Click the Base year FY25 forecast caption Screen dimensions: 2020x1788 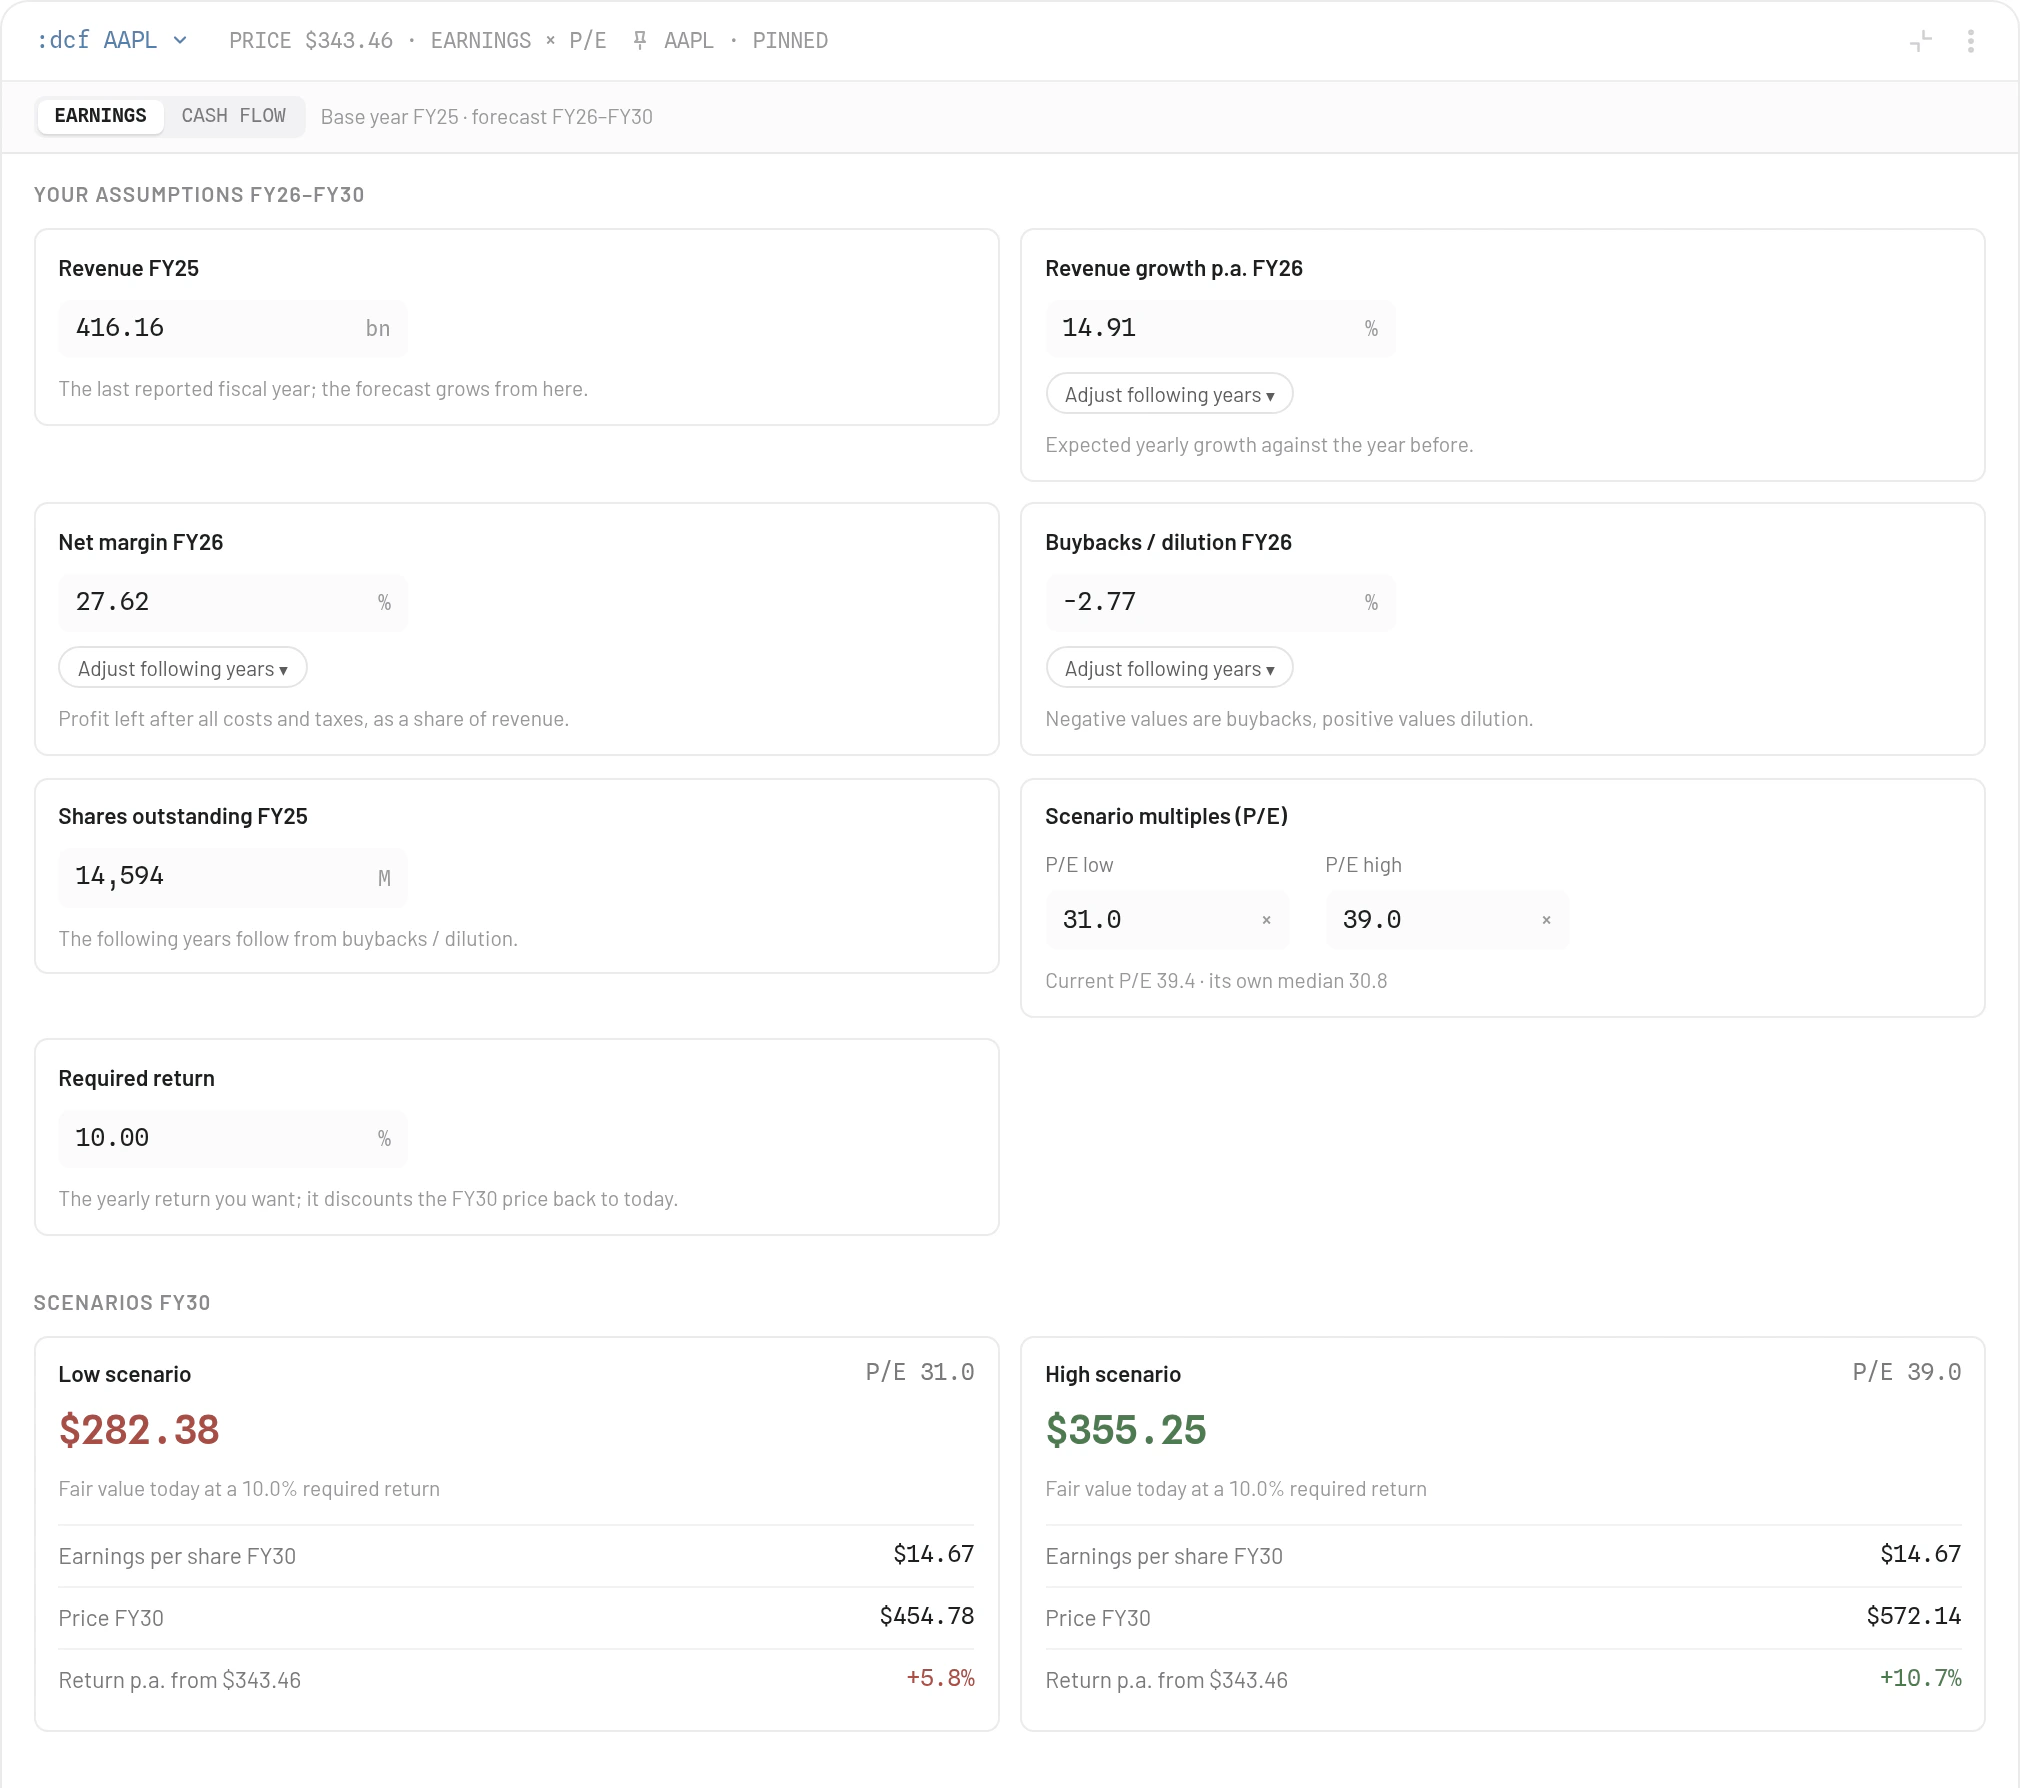(487, 117)
